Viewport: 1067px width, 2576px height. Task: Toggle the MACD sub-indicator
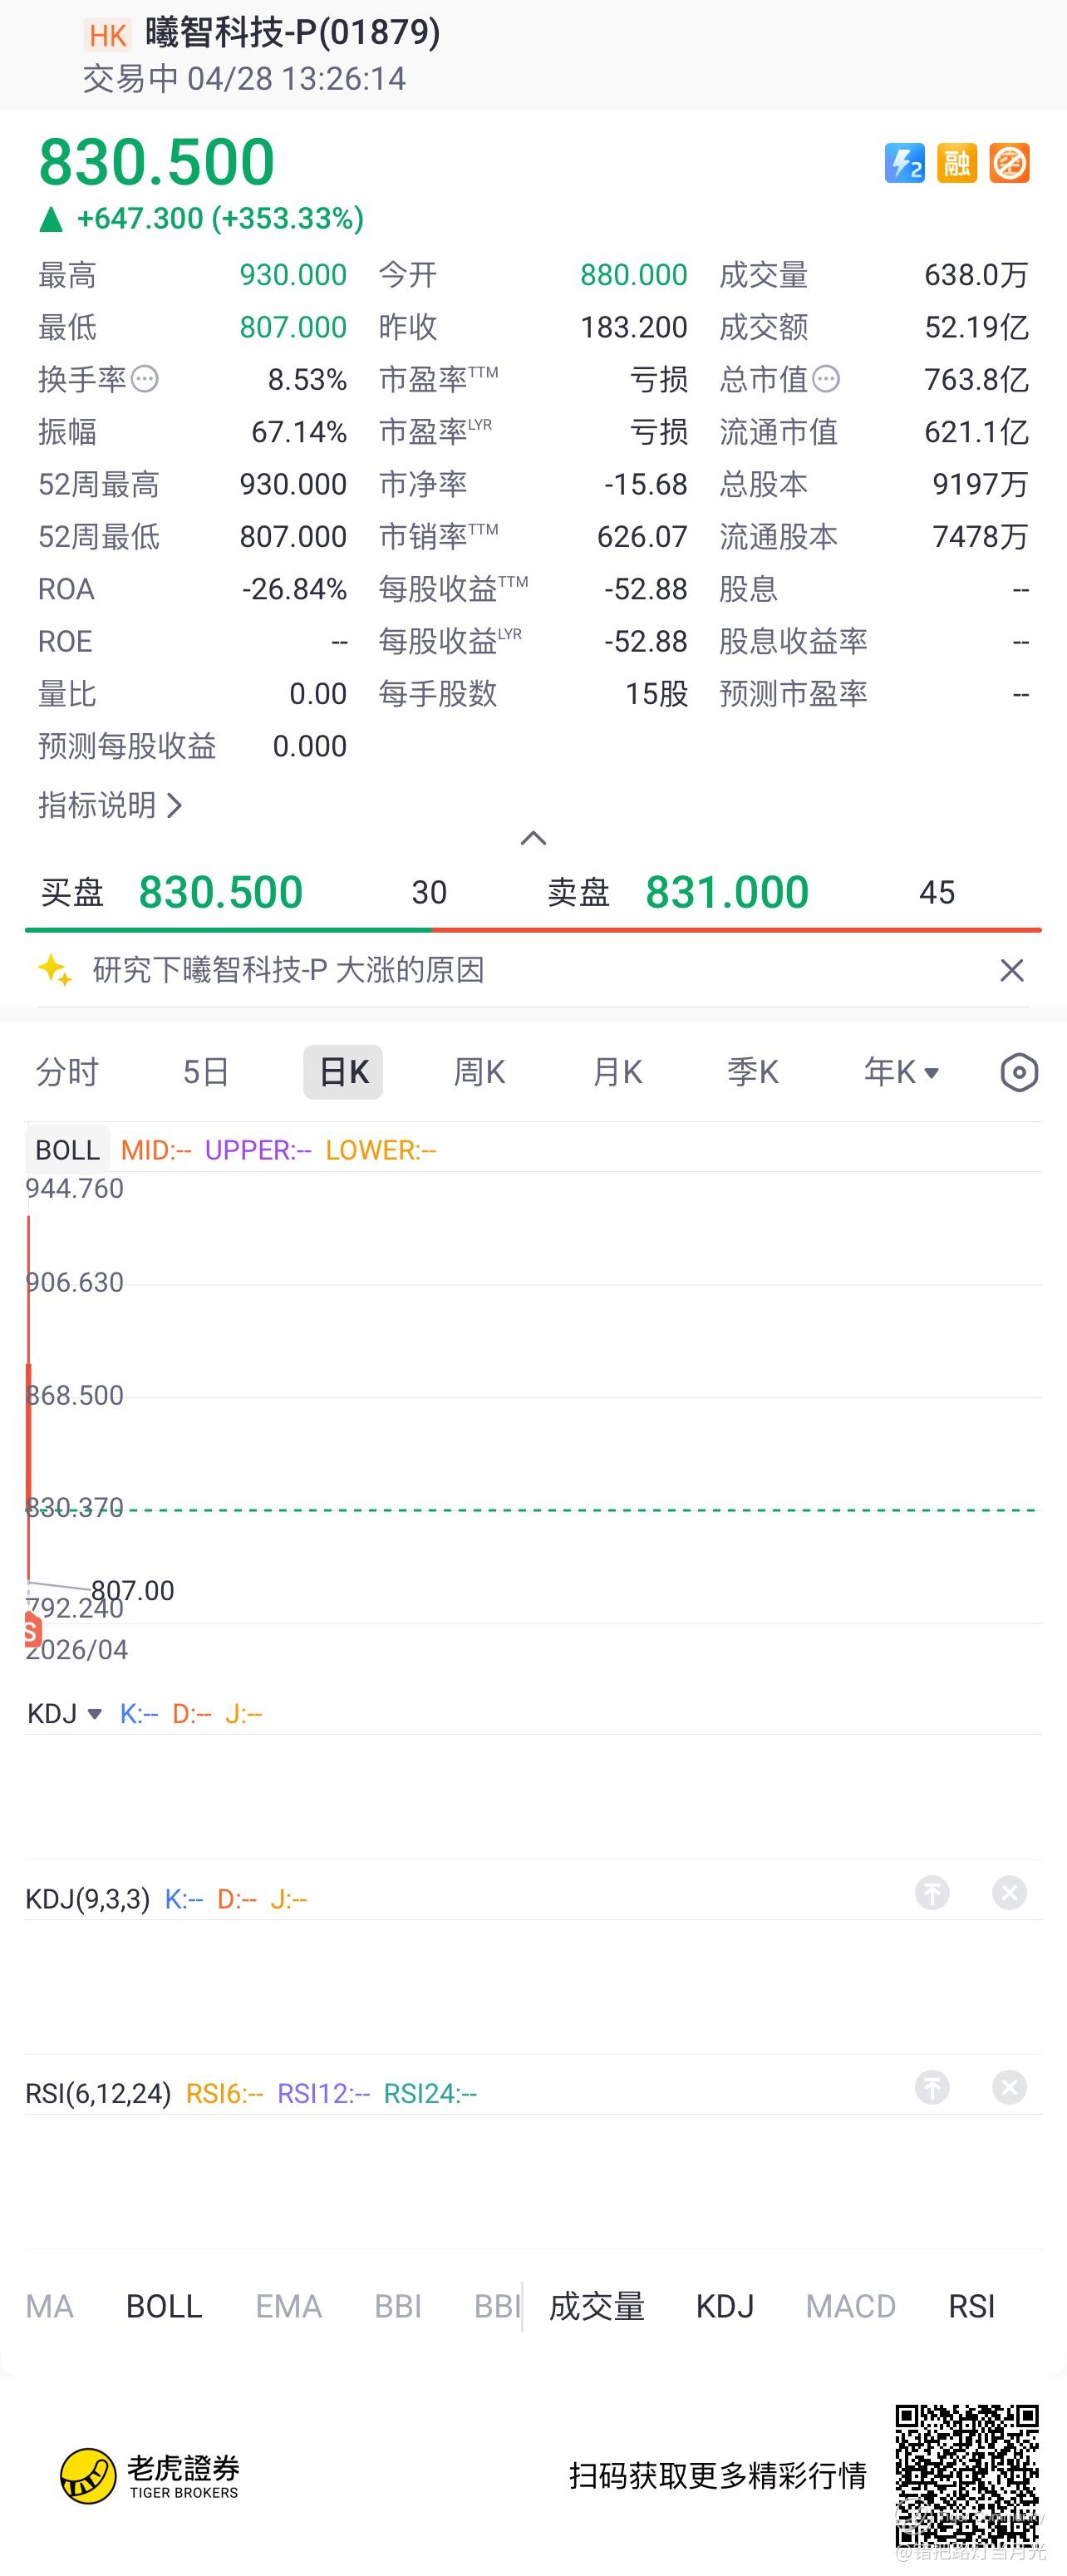[851, 2306]
